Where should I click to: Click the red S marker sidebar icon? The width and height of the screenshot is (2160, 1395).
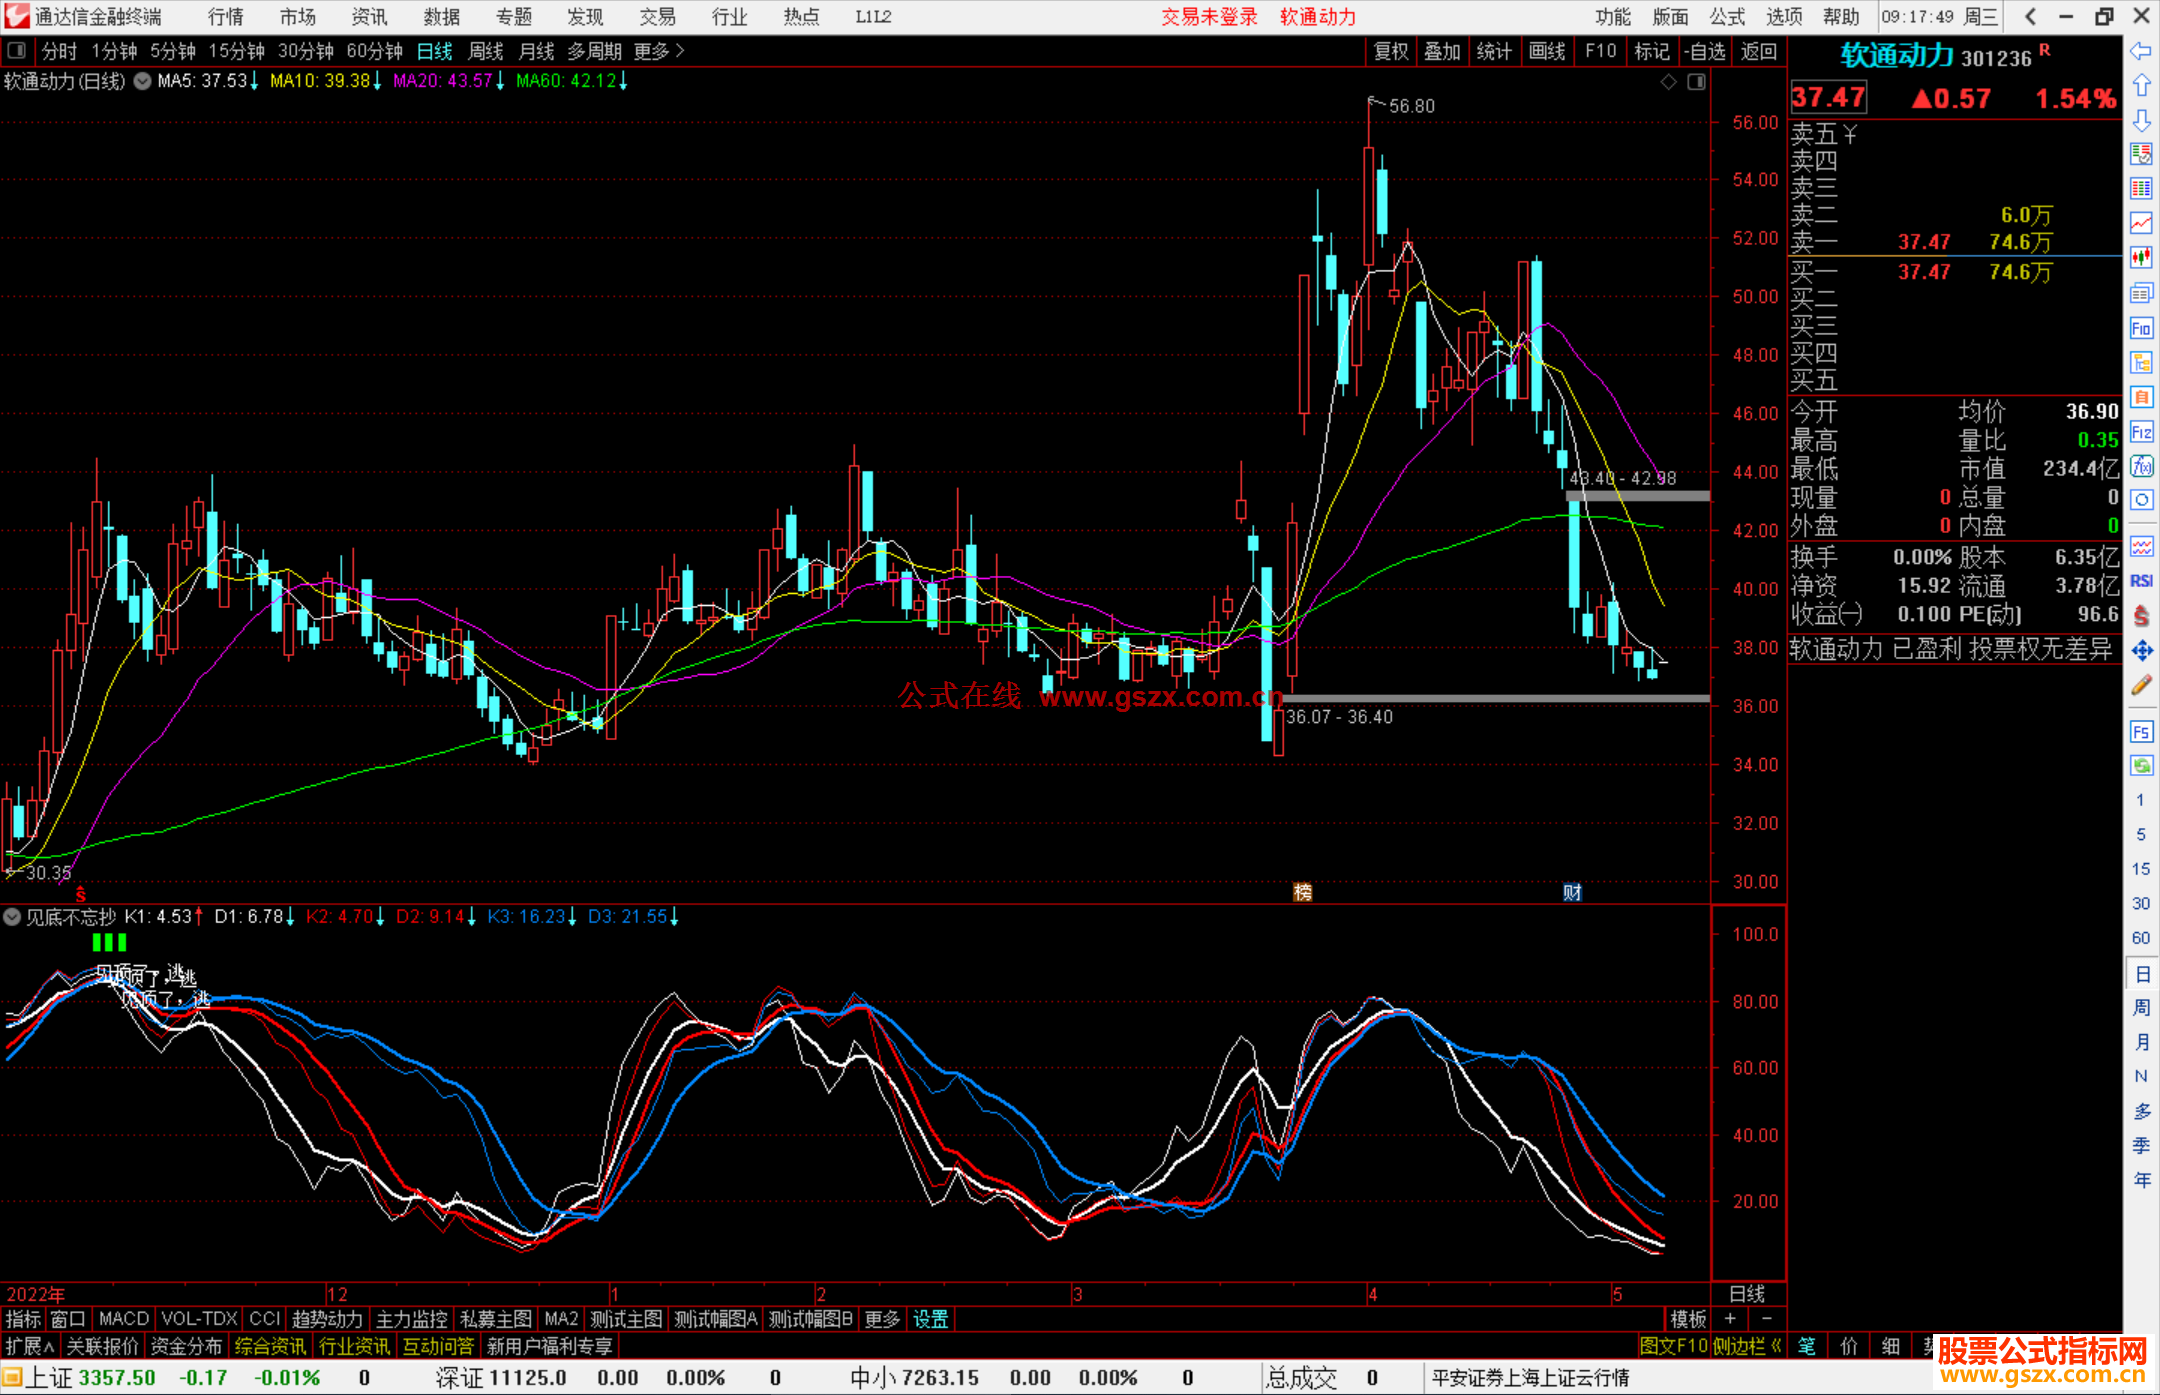(x=2141, y=616)
